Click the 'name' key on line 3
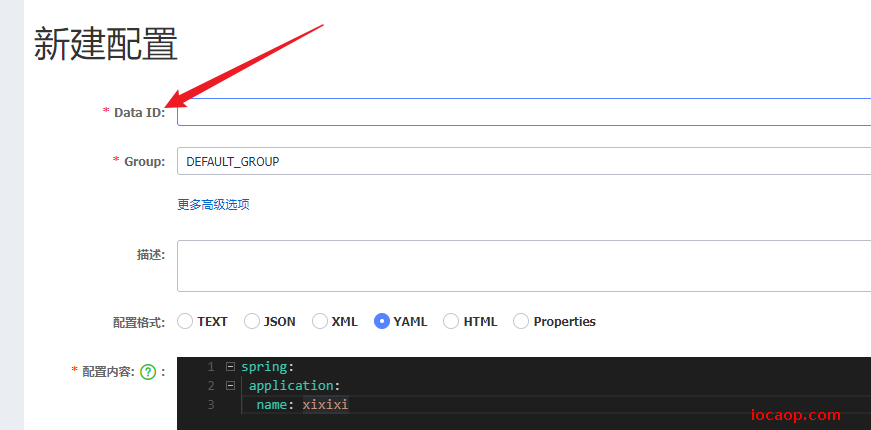Viewport: 871px width, 430px height. pos(271,404)
